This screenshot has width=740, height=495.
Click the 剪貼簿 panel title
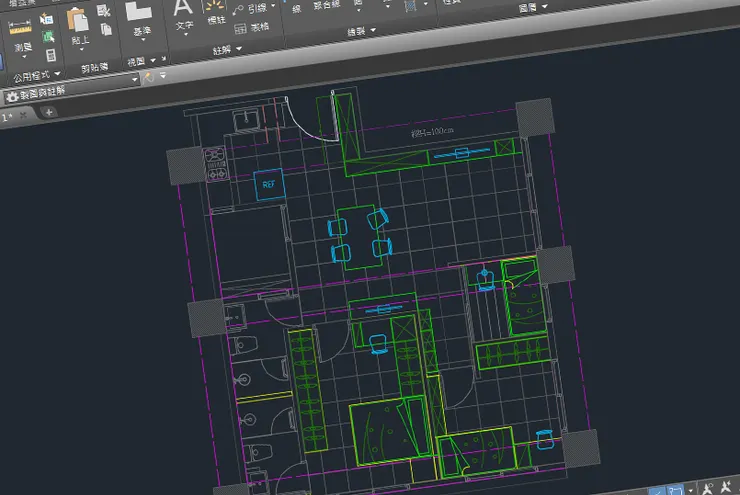click(94, 68)
